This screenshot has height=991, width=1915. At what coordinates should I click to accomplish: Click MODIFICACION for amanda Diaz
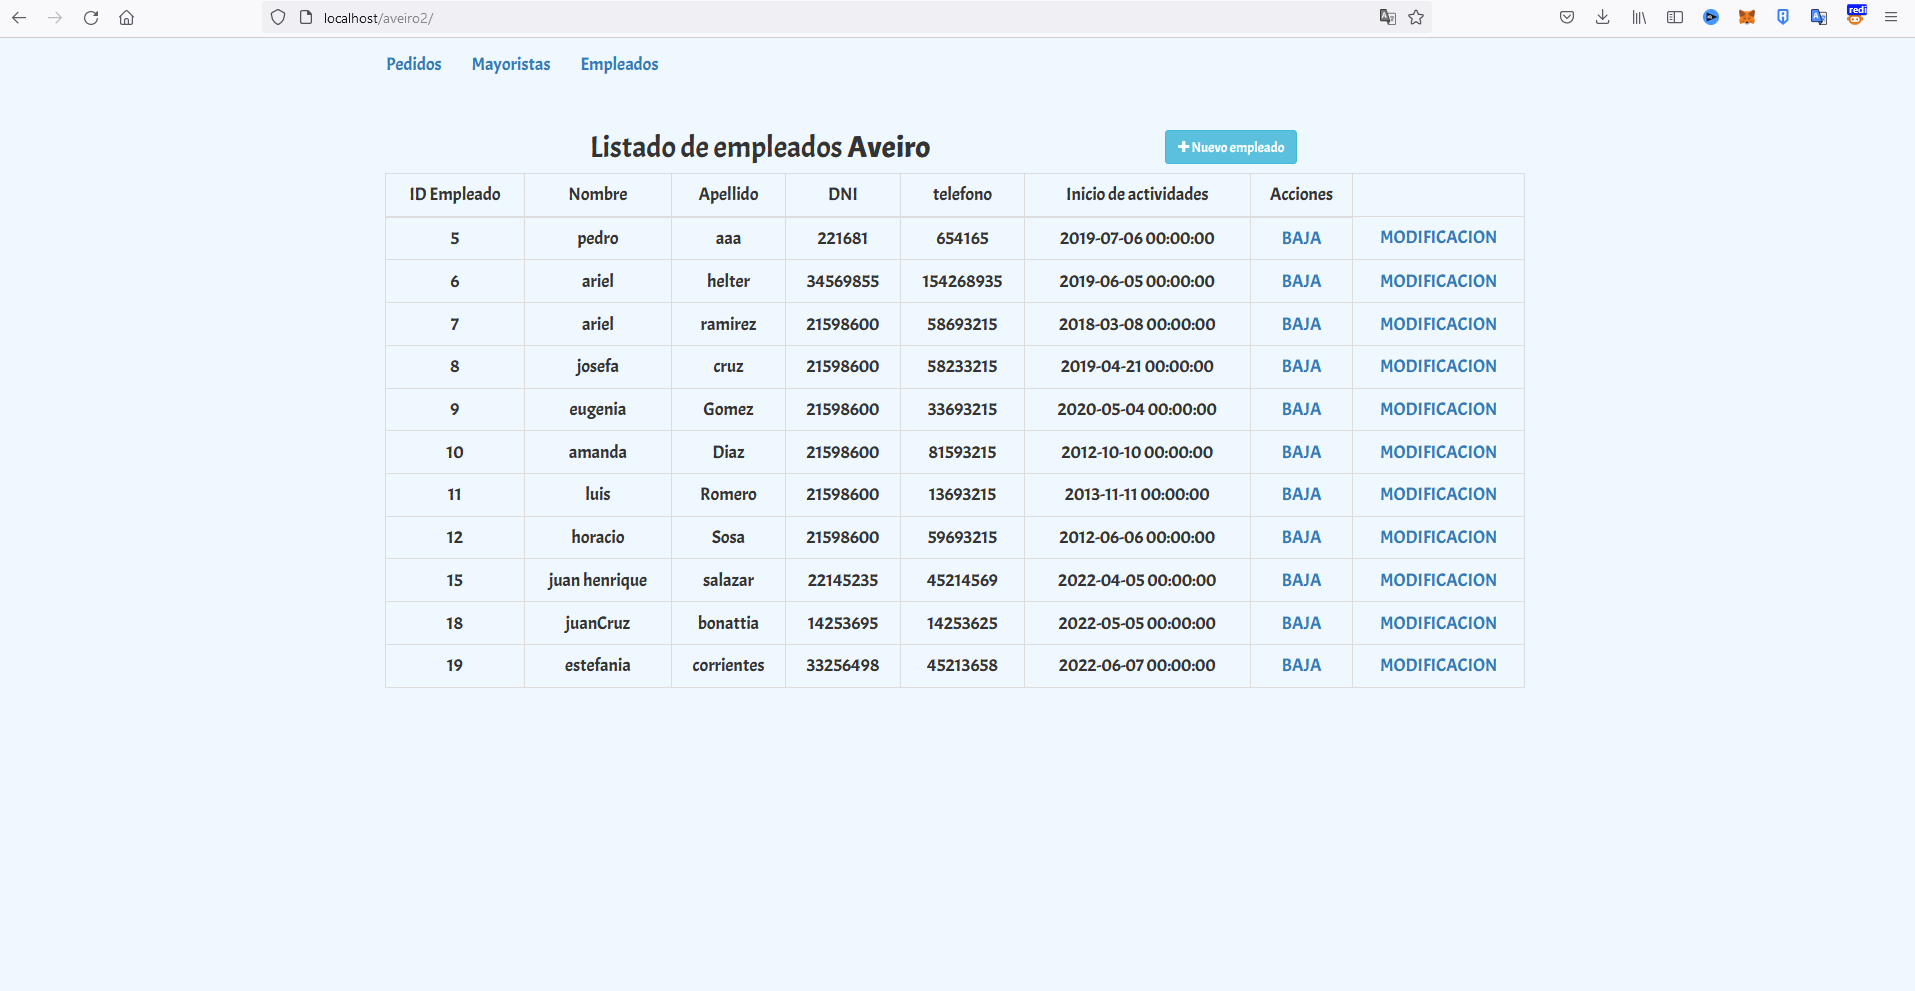tap(1438, 452)
